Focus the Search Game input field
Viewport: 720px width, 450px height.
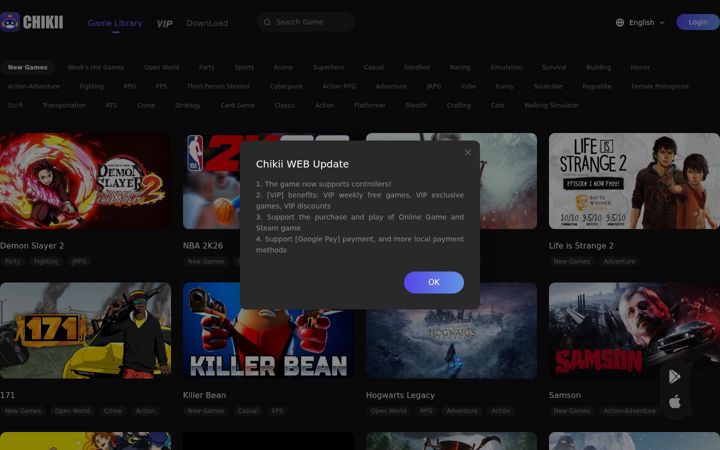coord(306,22)
